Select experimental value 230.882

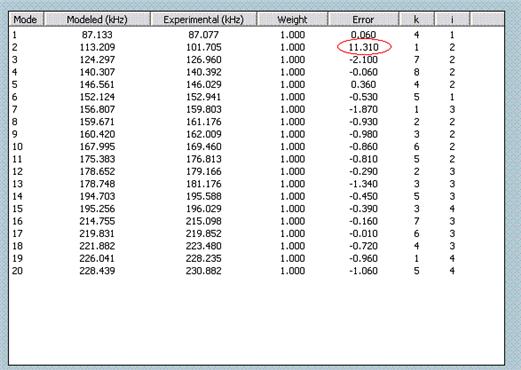[x=203, y=271]
